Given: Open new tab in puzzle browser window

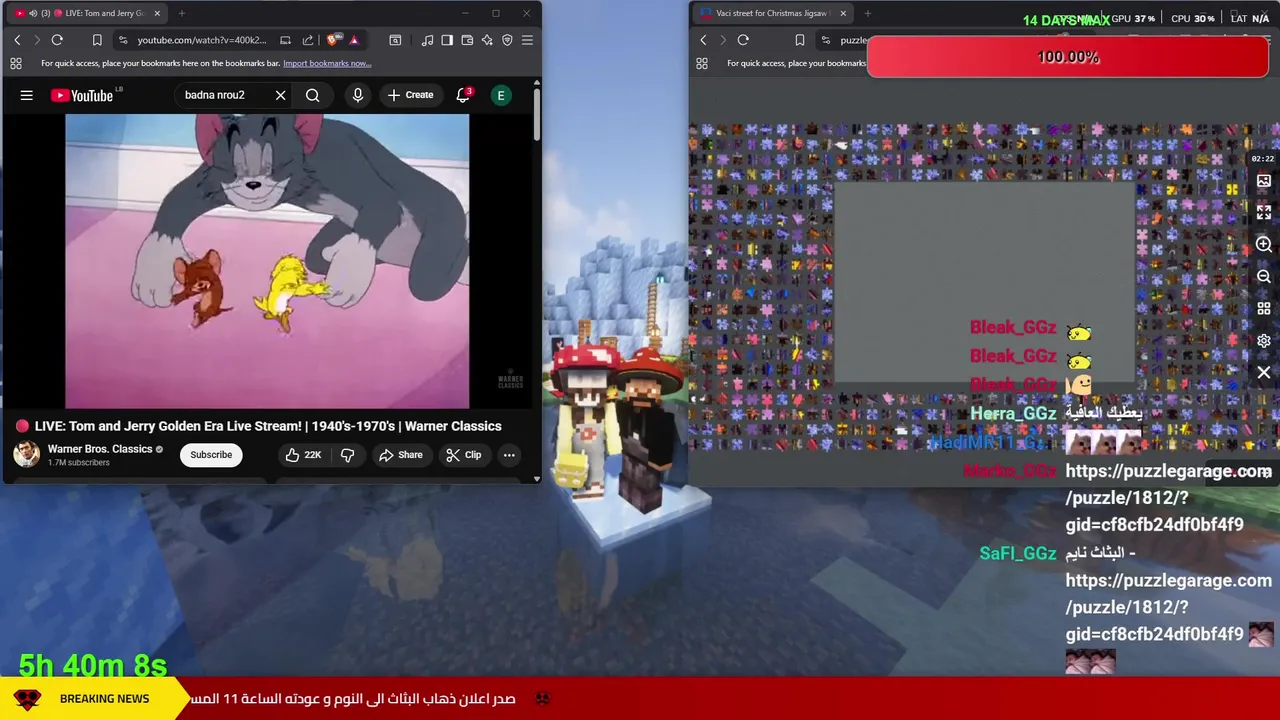Looking at the screenshot, I should (867, 13).
